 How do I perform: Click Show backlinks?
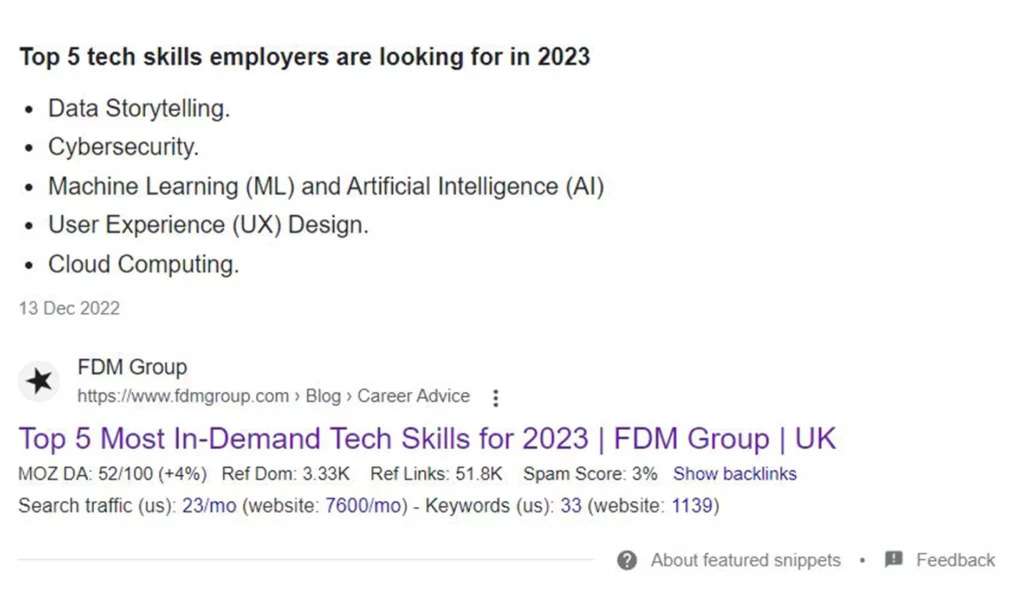(x=735, y=474)
